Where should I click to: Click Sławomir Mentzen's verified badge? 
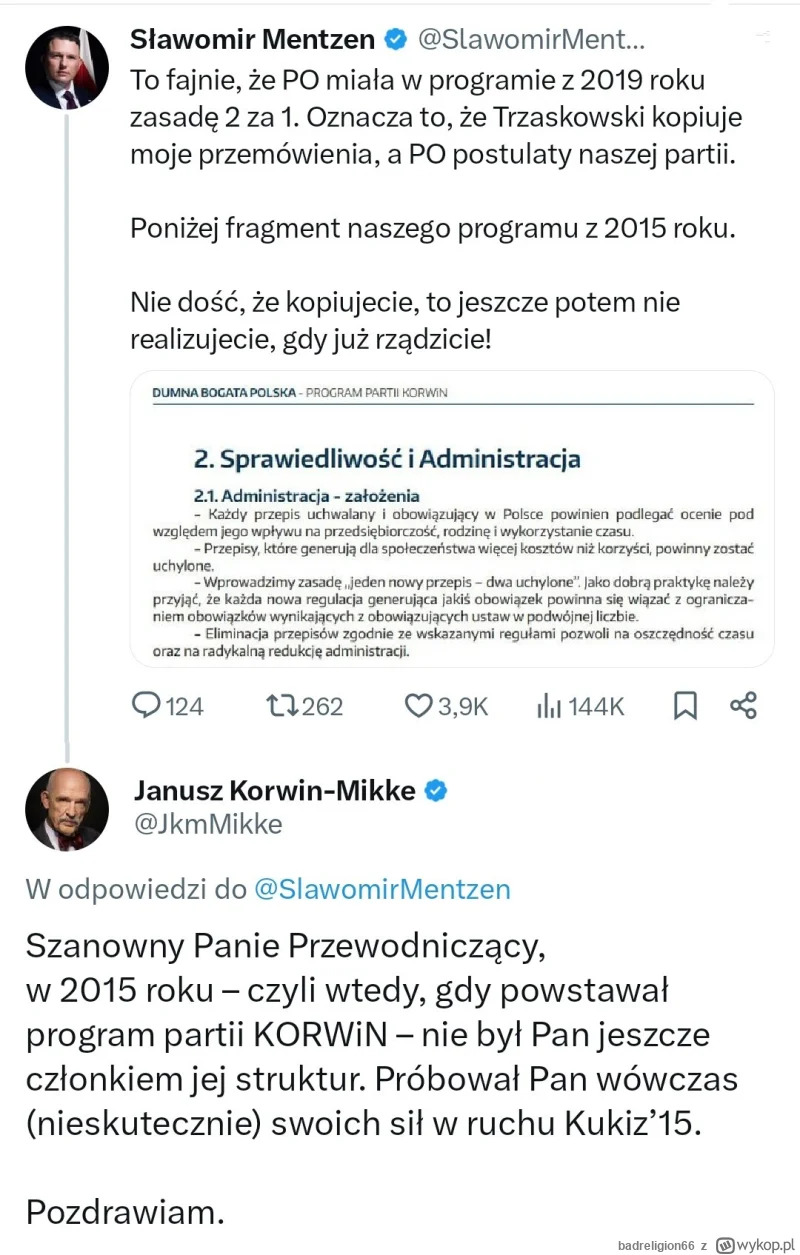pyautogui.click(x=396, y=40)
